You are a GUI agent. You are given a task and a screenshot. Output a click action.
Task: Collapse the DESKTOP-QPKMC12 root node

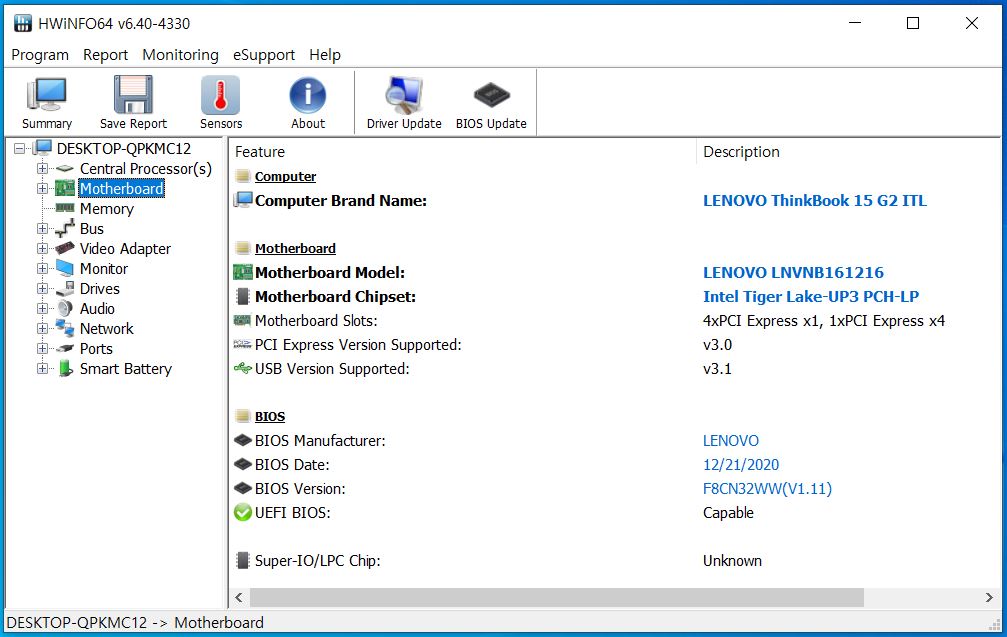tap(20, 149)
